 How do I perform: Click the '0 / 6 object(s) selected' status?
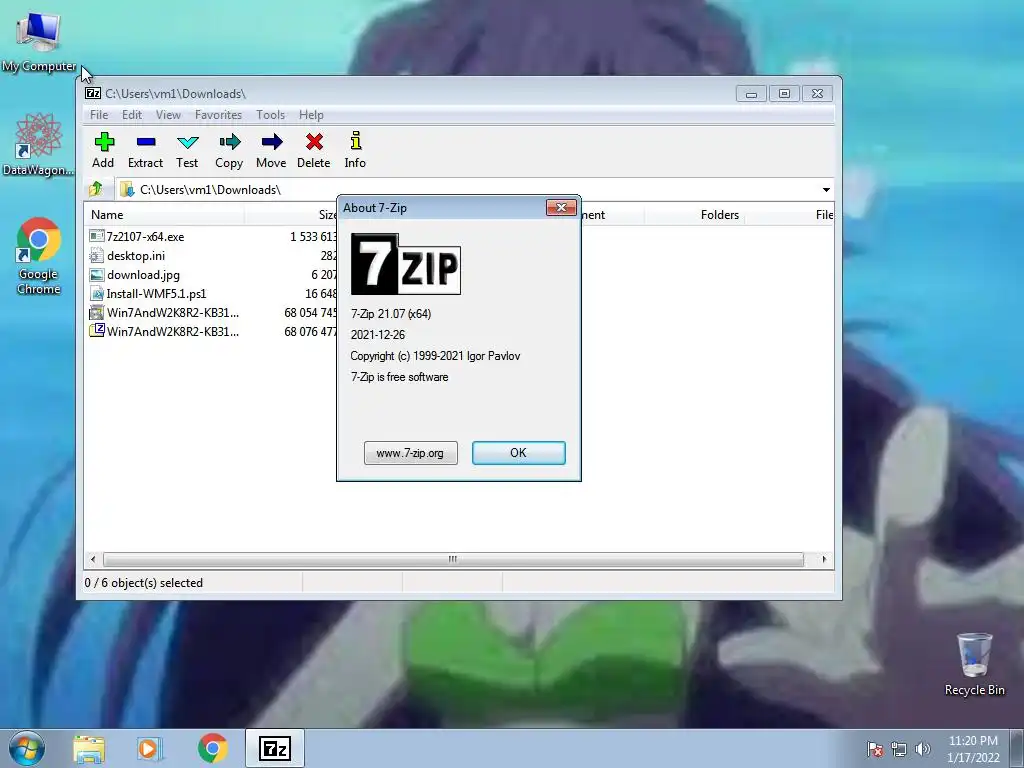coord(144,583)
